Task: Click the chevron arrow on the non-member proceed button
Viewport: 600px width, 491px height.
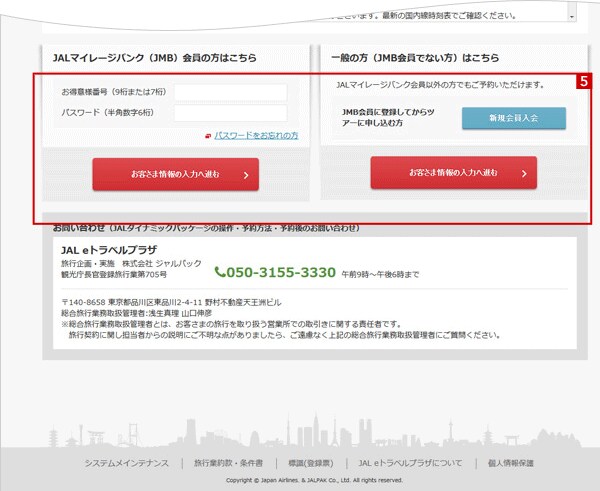Action: click(x=522, y=173)
